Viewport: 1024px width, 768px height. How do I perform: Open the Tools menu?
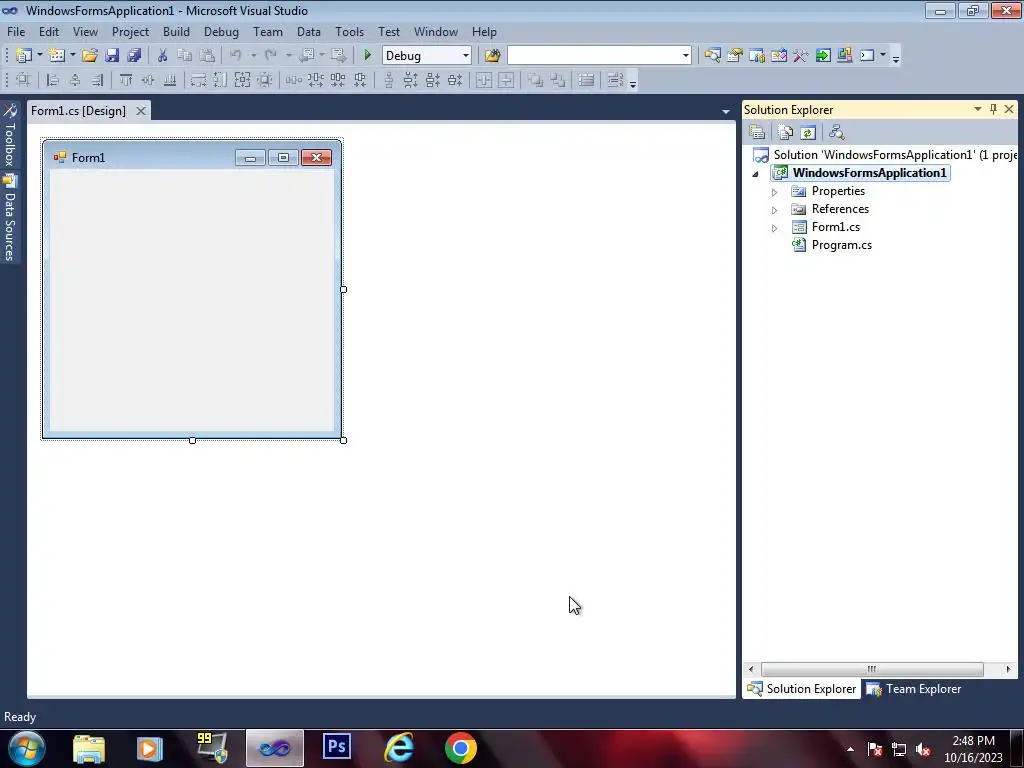(349, 31)
